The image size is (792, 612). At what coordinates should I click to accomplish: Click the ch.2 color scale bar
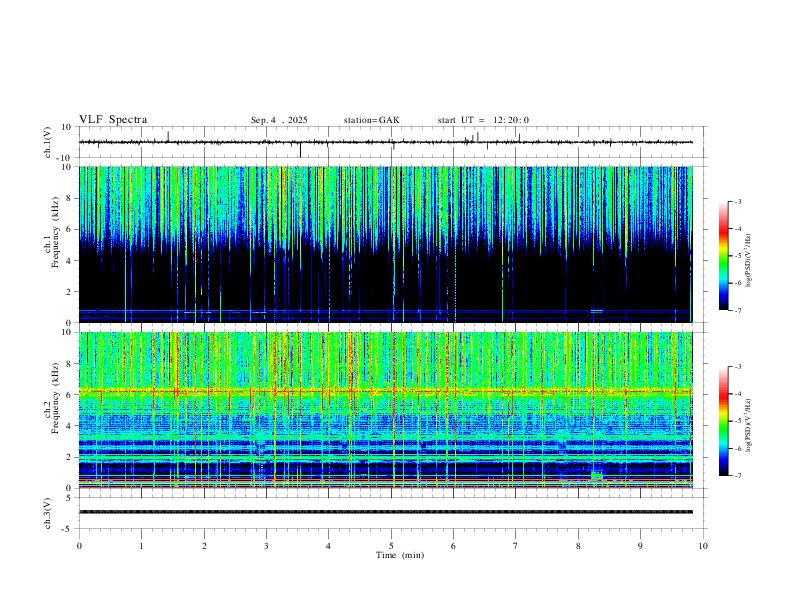point(723,421)
